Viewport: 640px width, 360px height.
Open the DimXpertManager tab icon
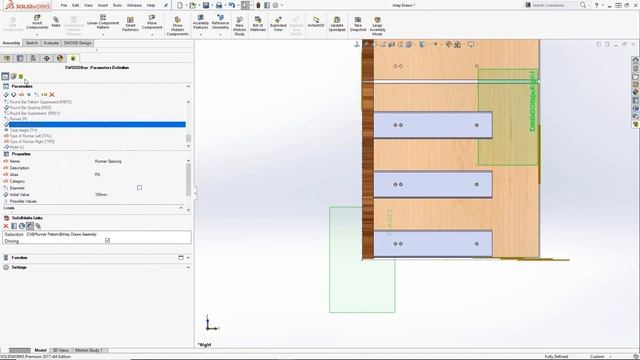click(x=47, y=58)
